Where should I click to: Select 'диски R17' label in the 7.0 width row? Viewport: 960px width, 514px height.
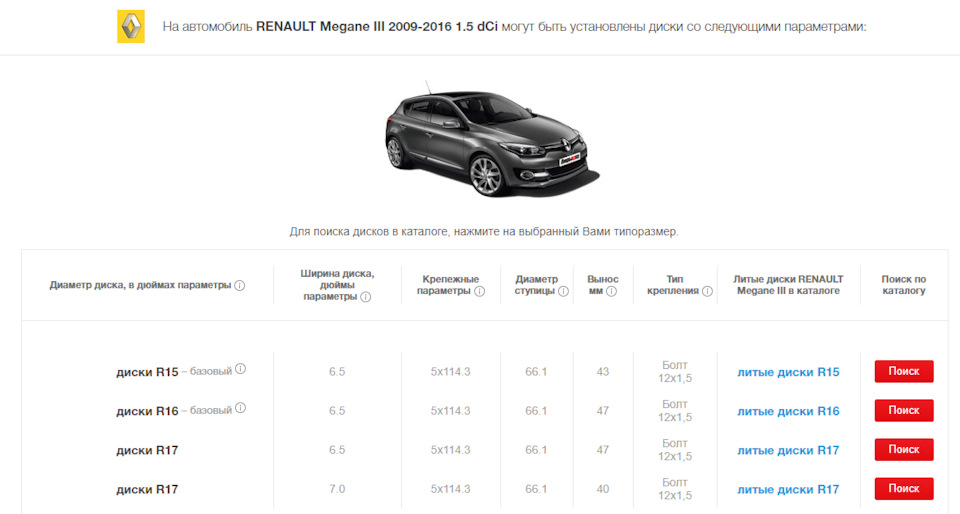tap(147, 490)
